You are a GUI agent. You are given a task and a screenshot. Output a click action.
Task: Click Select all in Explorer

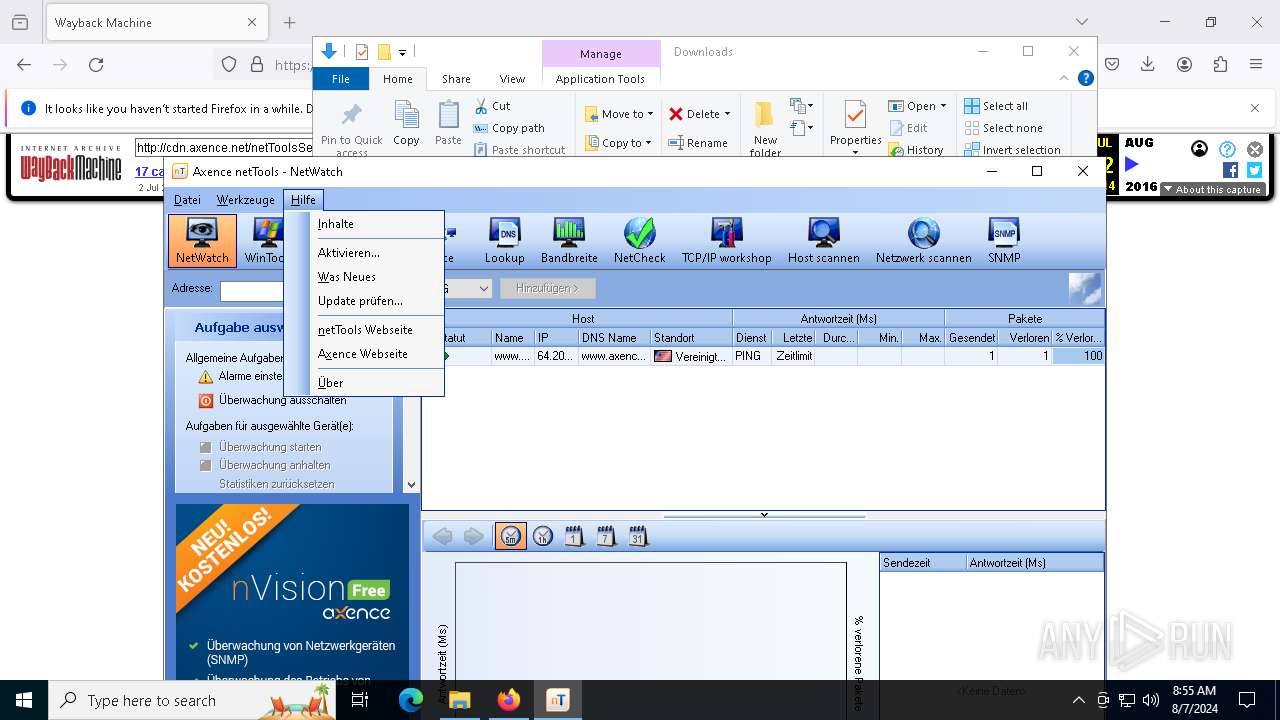click(996, 106)
